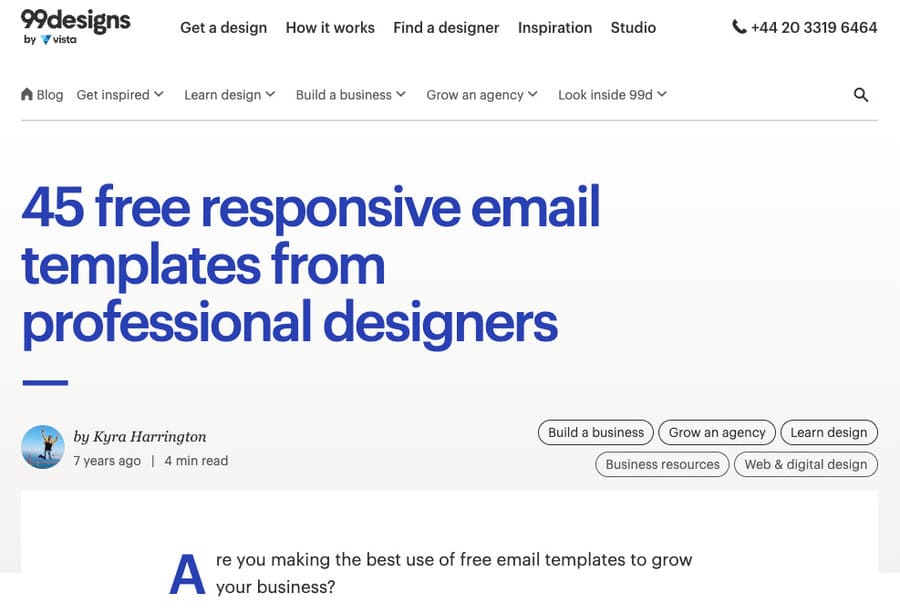Viewport: 900px width, 614px height.
Task: Click the phone icon beside the number
Action: [x=739, y=28]
